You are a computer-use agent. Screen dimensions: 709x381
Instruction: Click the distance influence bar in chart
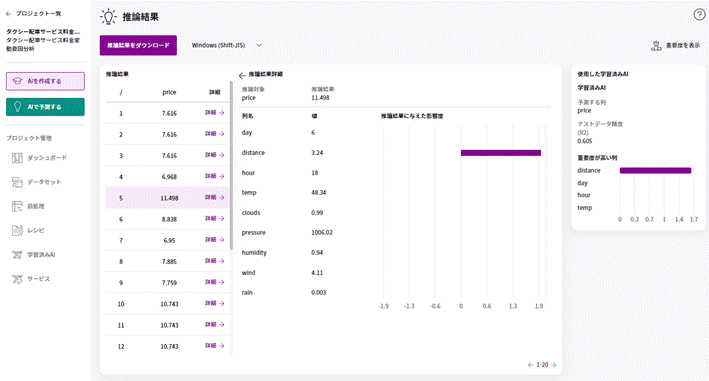pyautogui.click(x=501, y=153)
